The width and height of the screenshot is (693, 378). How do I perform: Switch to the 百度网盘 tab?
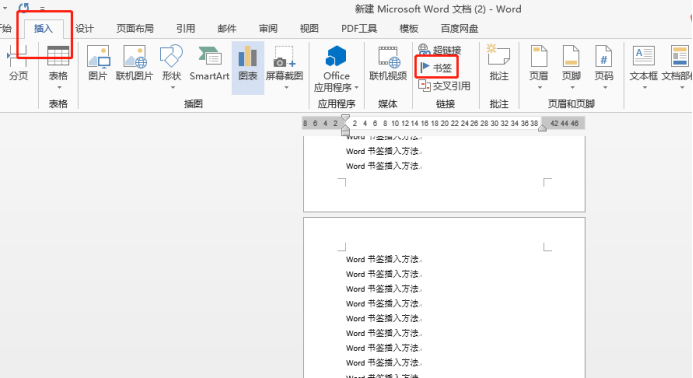pos(459,29)
